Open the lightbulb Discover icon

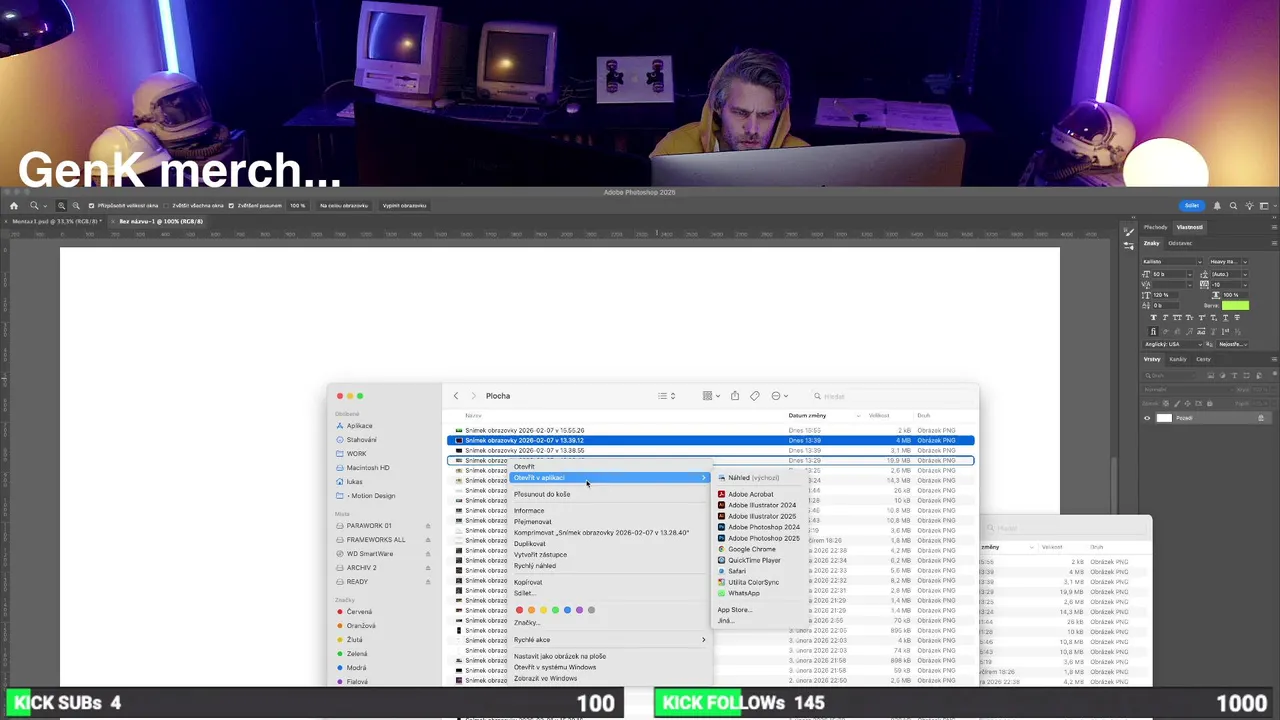click(1249, 205)
